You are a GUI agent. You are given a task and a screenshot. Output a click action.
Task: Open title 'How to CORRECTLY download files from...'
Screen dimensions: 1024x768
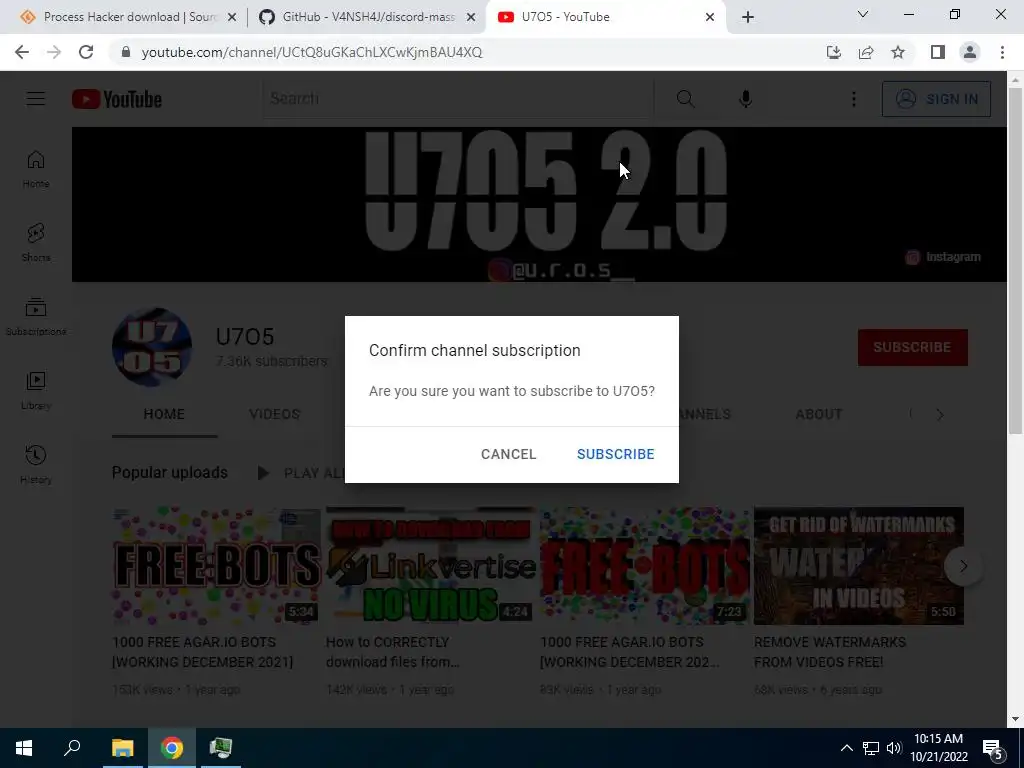pyautogui.click(x=393, y=652)
